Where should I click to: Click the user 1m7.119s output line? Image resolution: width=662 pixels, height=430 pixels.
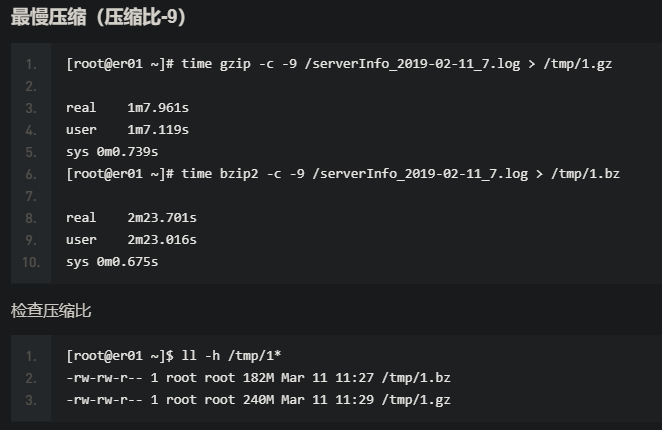pyautogui.click(x=127, y=129)
